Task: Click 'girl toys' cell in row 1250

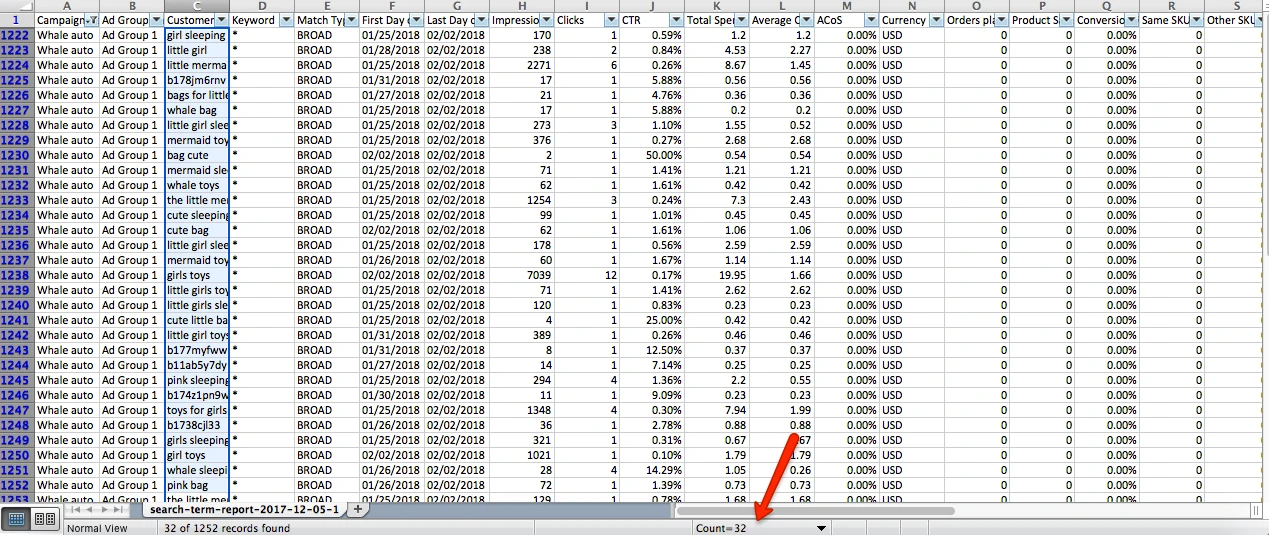Action: click(x=196, y=455)
